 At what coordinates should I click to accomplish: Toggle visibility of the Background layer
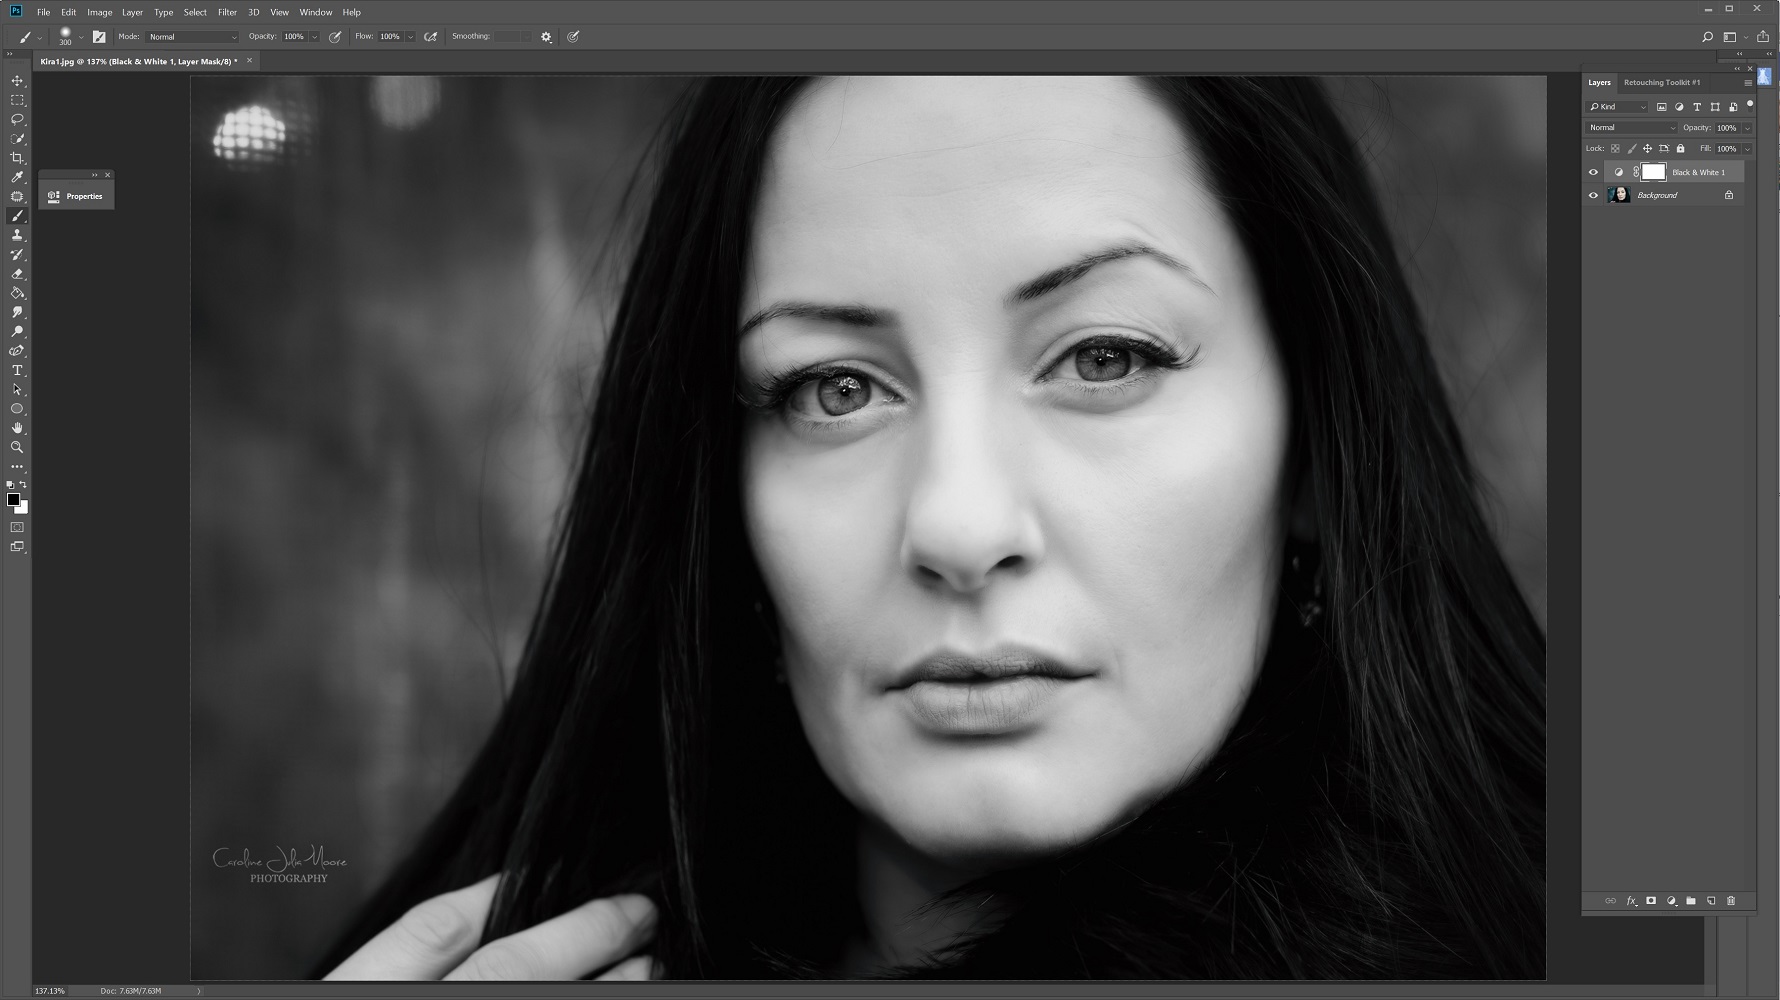coord(1593,195)
